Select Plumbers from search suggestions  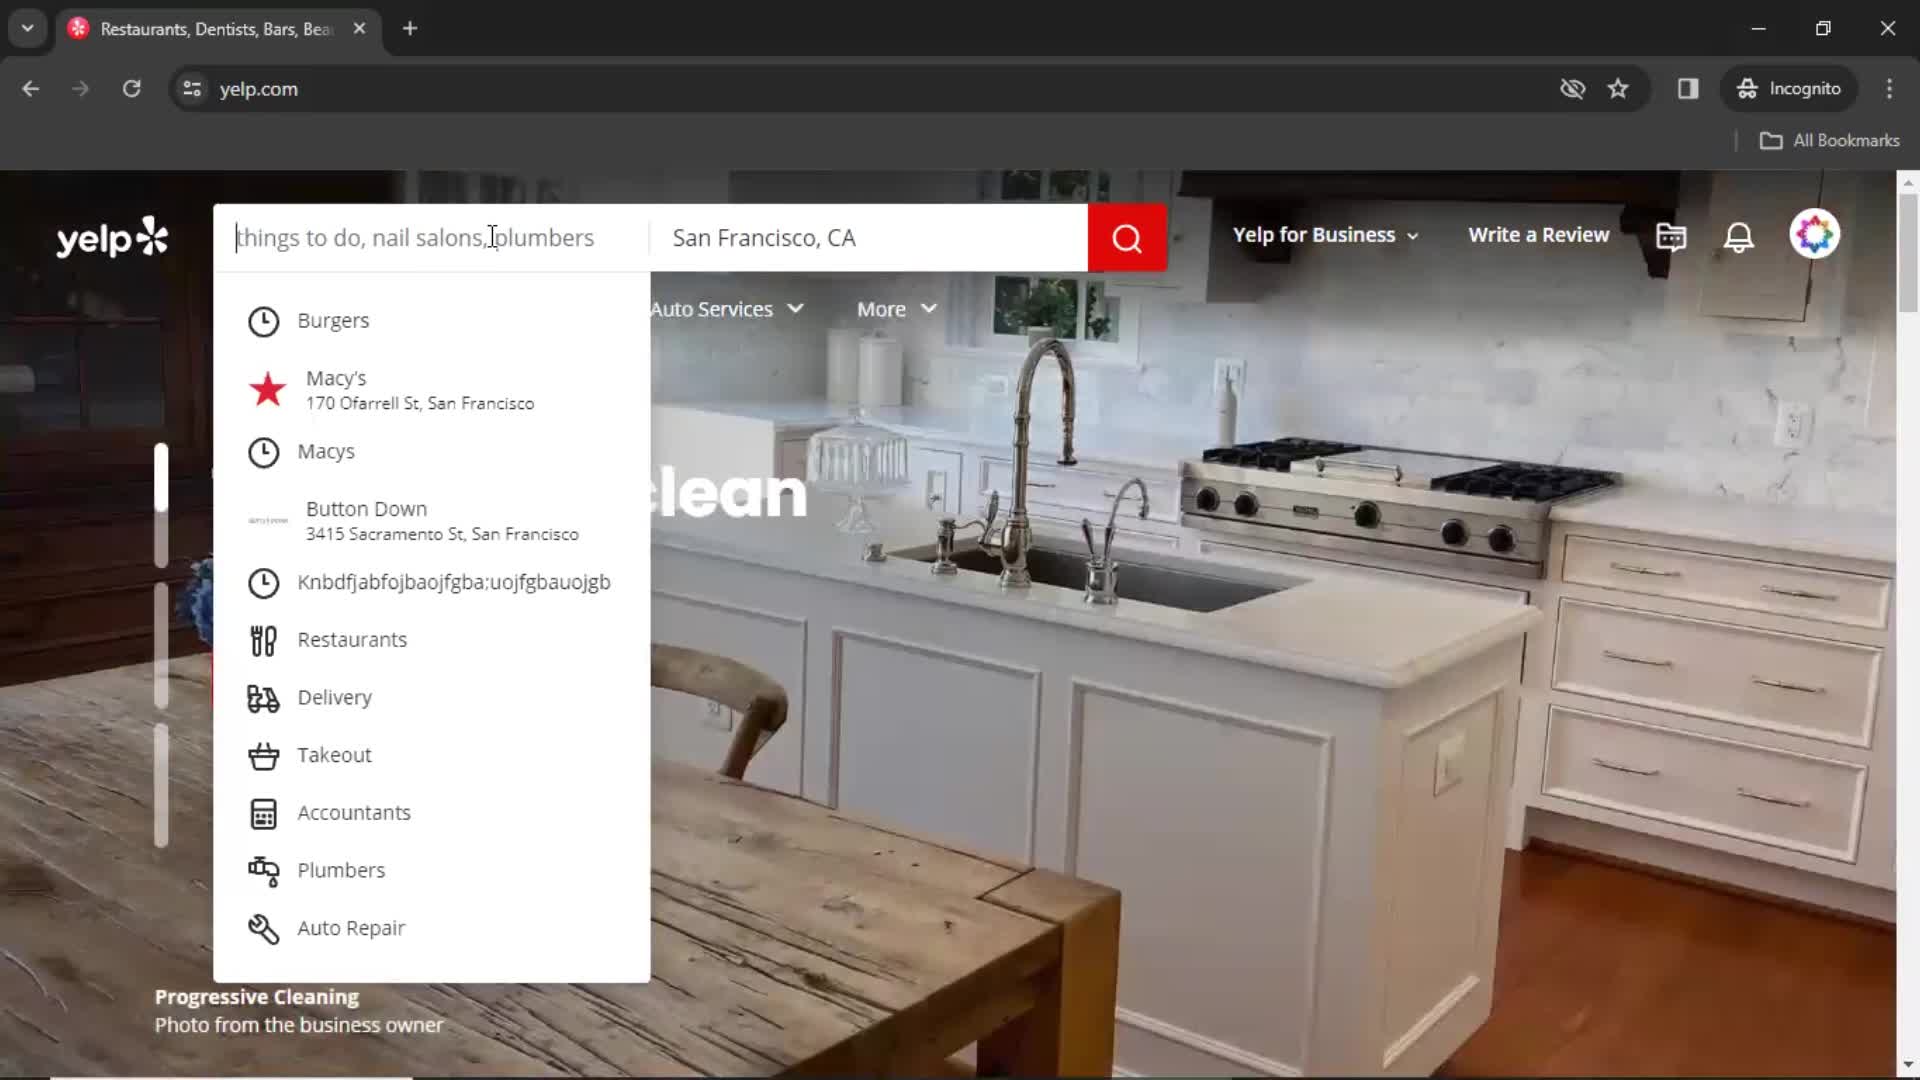[x=342, y=870]
